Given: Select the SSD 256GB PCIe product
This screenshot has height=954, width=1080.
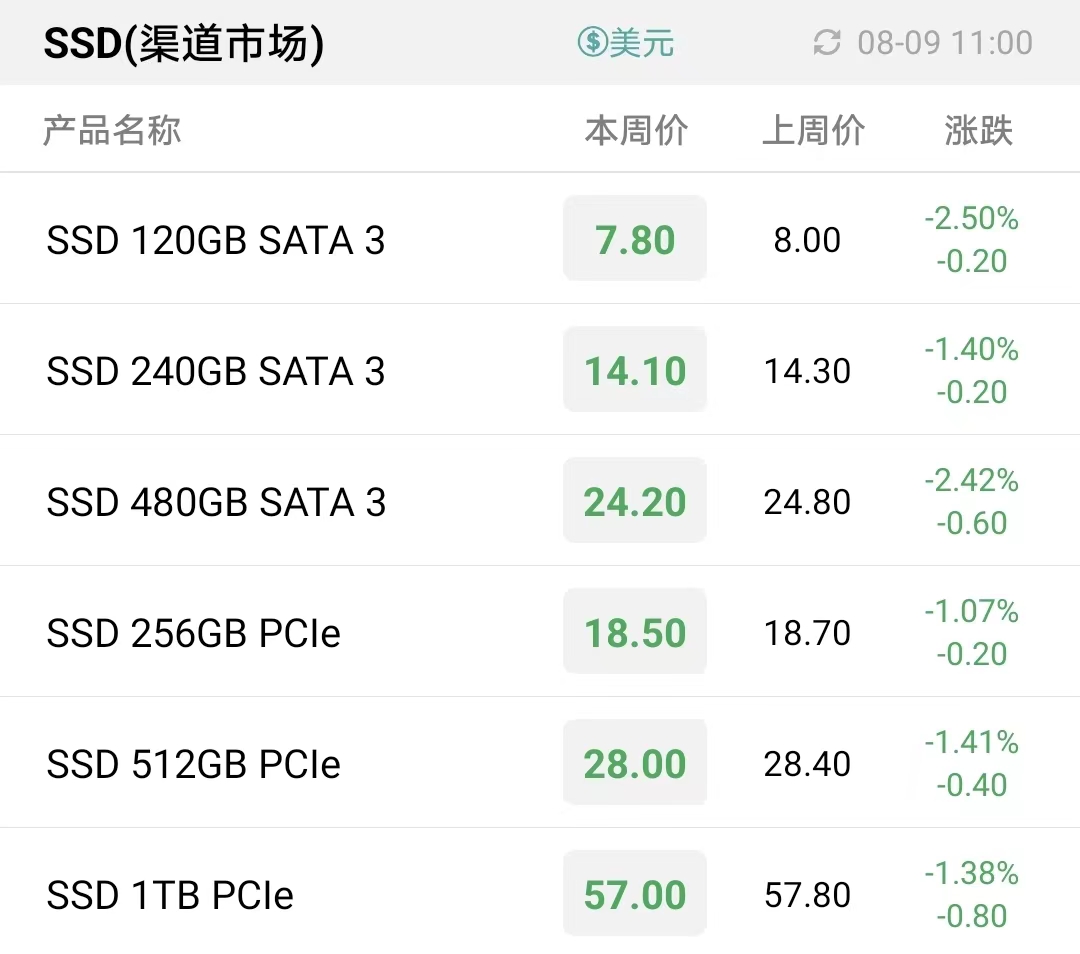Looking at the screenshot, I should [x=540, y=632].
